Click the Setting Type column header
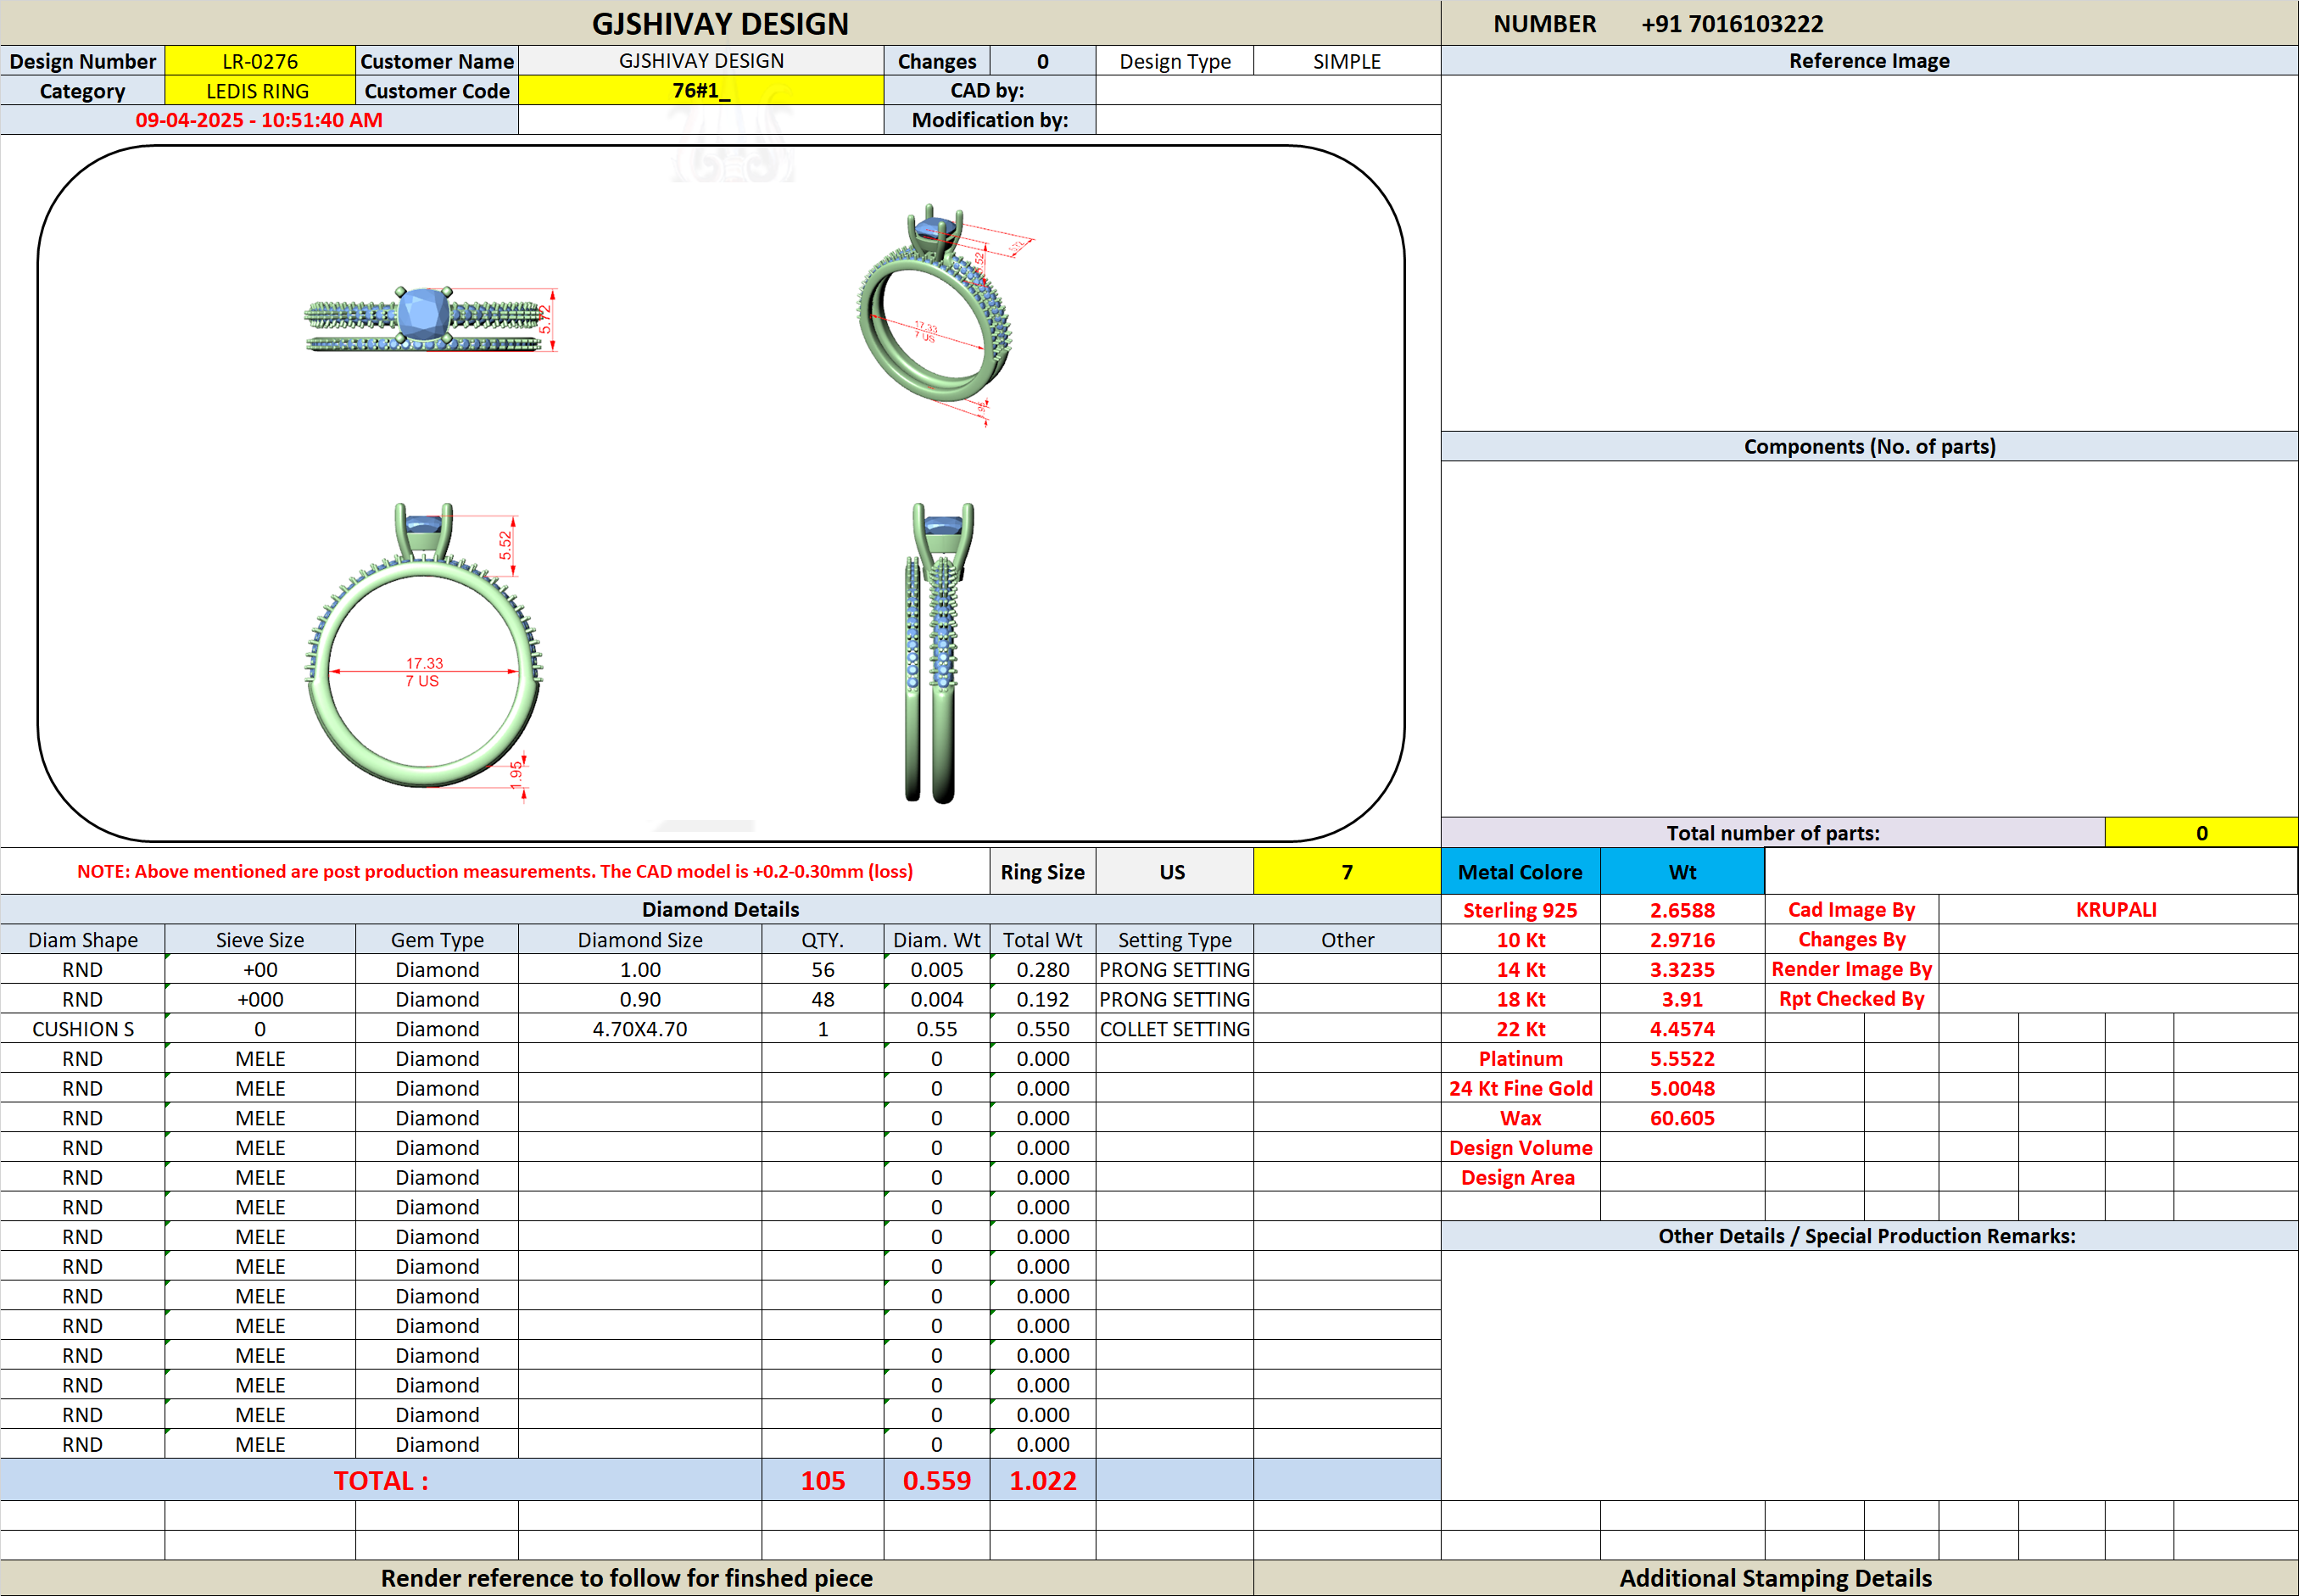Viewport: 2299px width, 1596px height. (1174, 940)
